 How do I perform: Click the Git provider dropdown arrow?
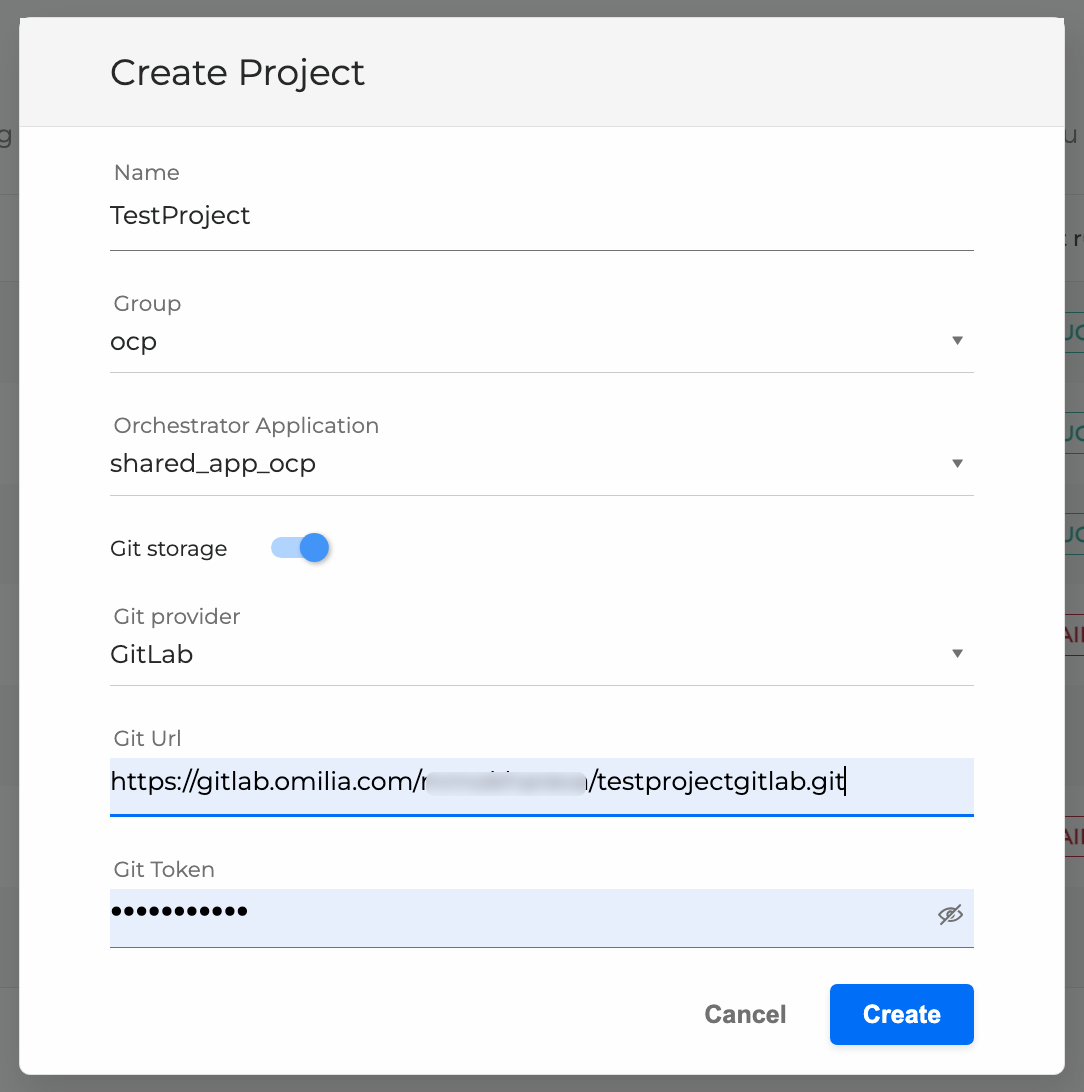click(958, 653)
